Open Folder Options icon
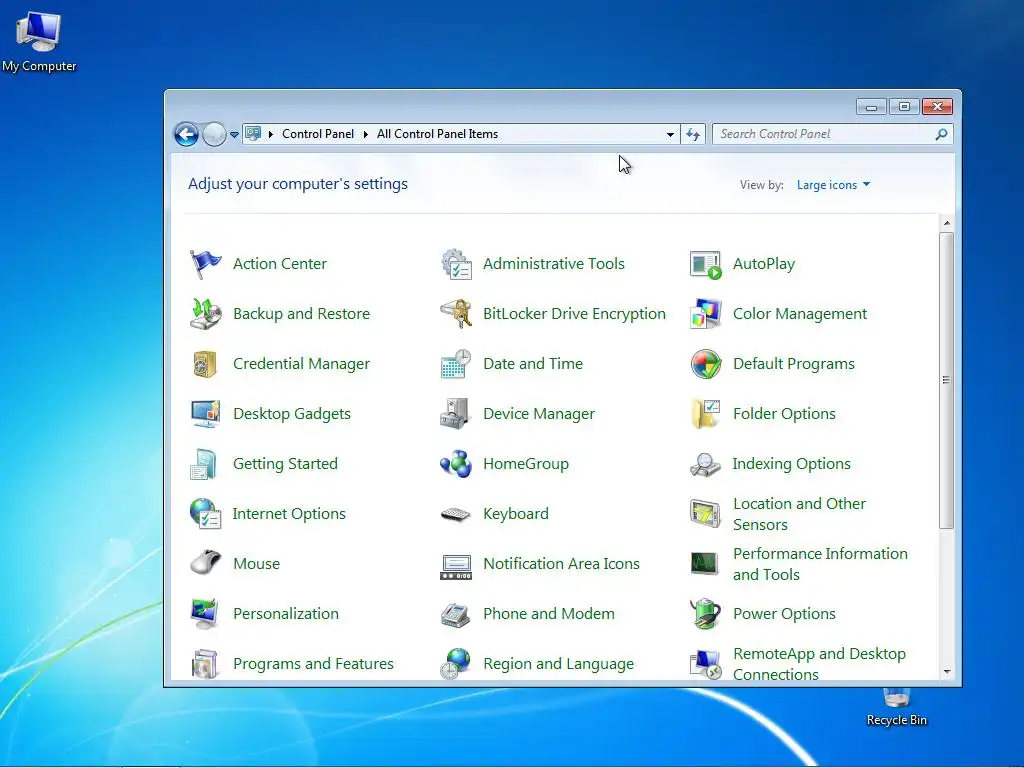Viewport: 1024px width, 768px height. [x=705, y=414]
